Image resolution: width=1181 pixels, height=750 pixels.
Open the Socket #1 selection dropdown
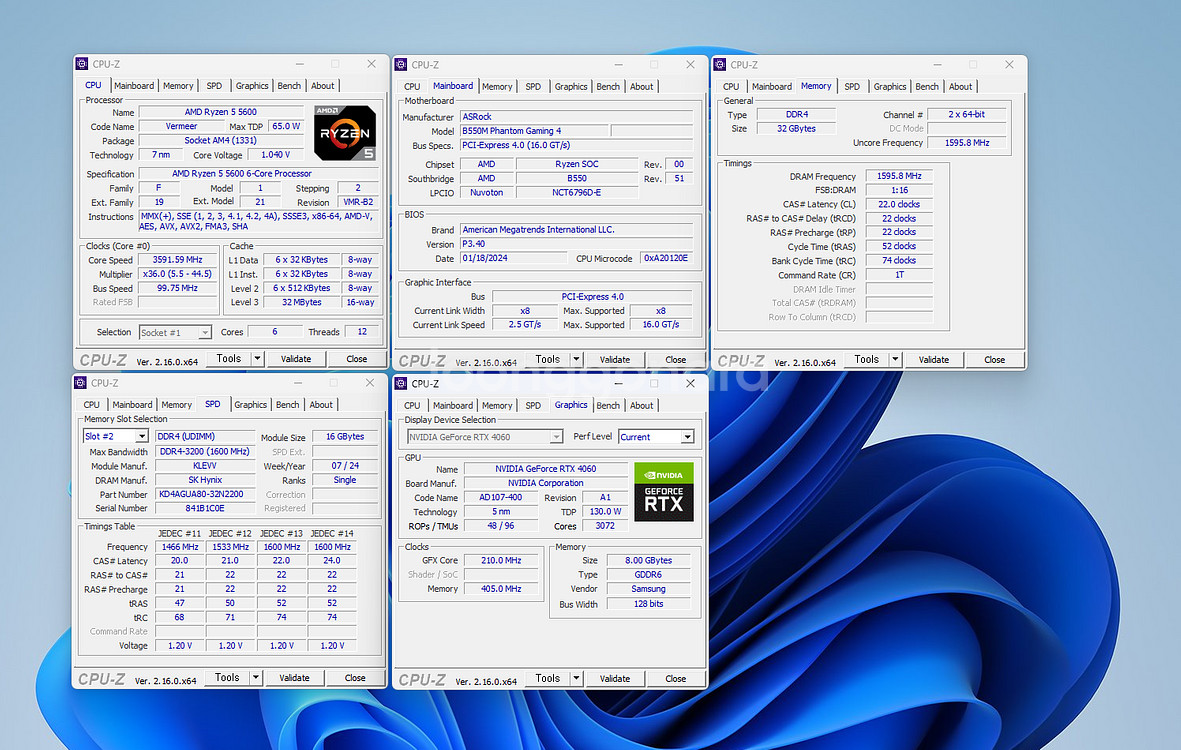(205, 333)
